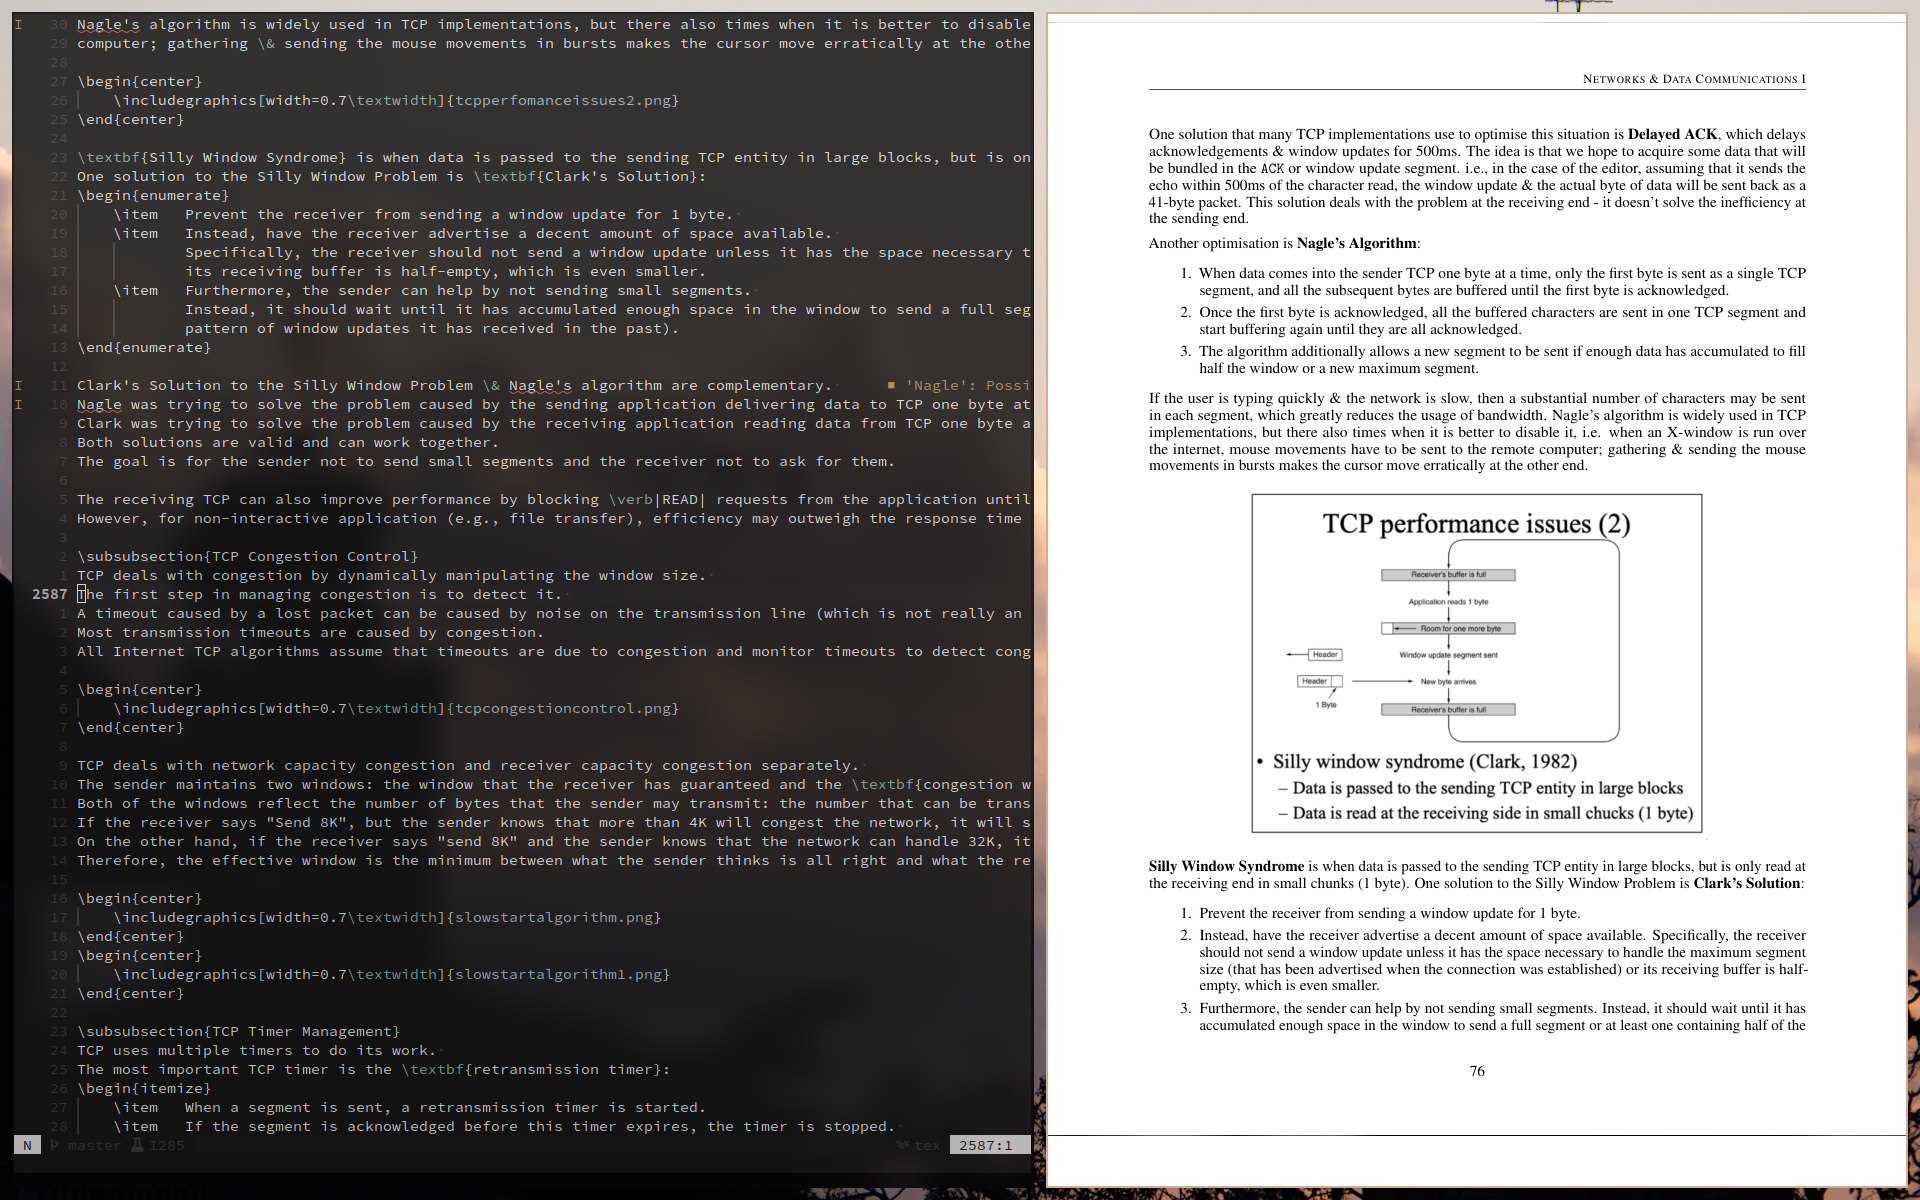Image resolution: width=1920 pixels, height=1200 pixels.
Task: Click the 'Nagle's Algorithm' bold heading in PDF
Action: (1356, 243)
